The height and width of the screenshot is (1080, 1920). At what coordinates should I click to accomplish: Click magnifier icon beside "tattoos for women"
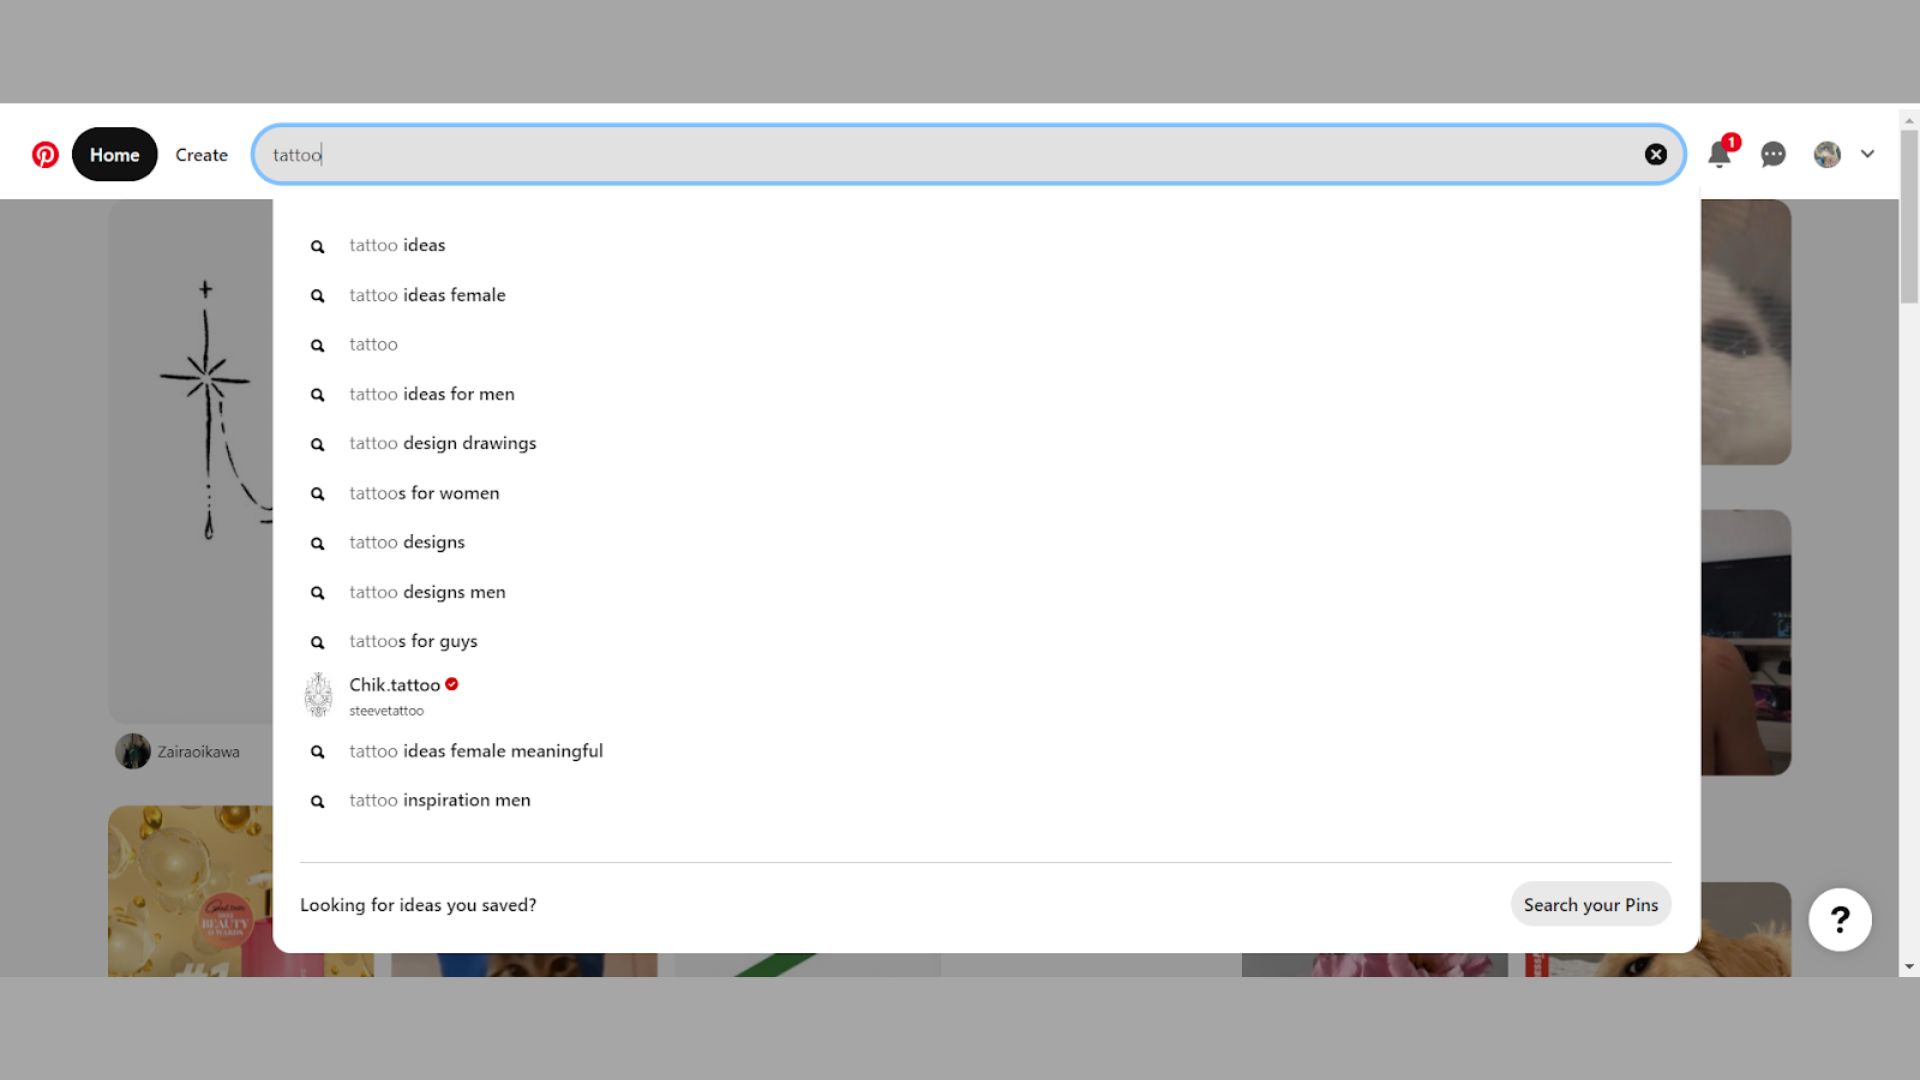pos(317,494)
